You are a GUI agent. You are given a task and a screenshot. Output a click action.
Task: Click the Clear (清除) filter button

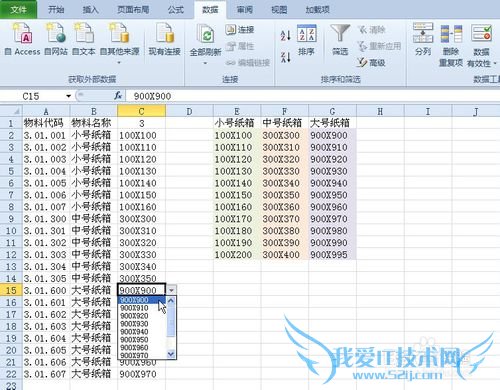coord(372,30)
